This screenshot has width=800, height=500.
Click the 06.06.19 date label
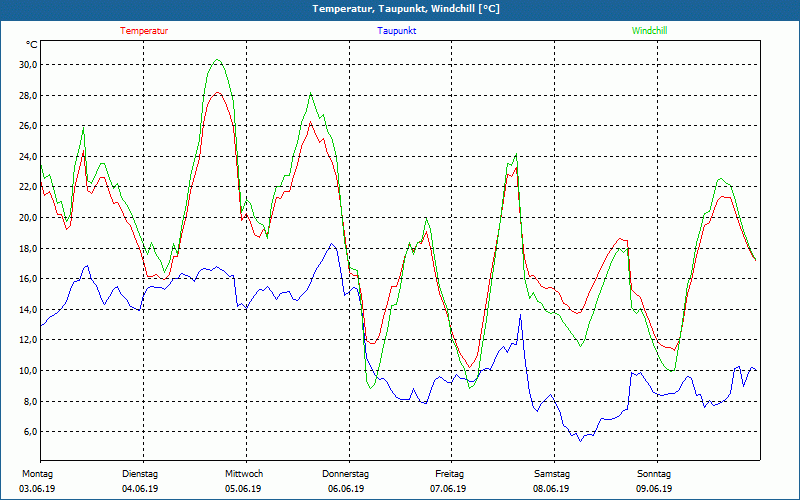coord(346,489)
